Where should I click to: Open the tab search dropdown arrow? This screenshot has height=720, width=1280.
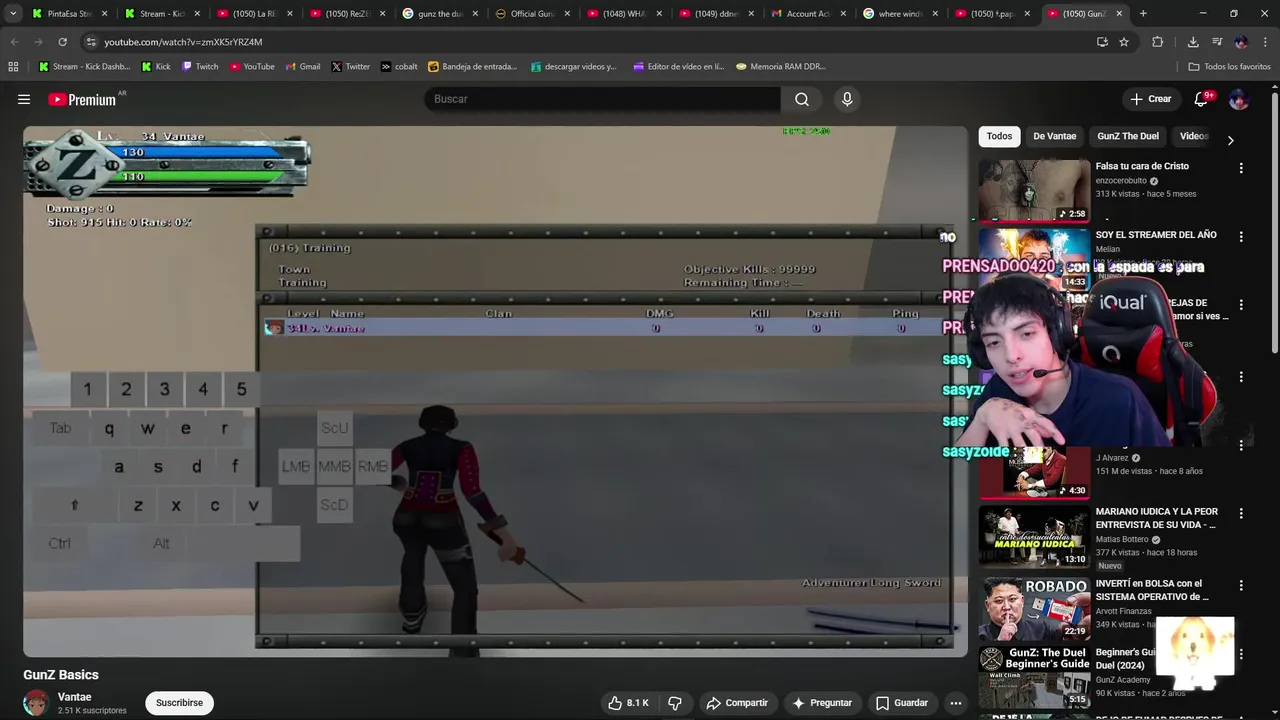point(13,14)
